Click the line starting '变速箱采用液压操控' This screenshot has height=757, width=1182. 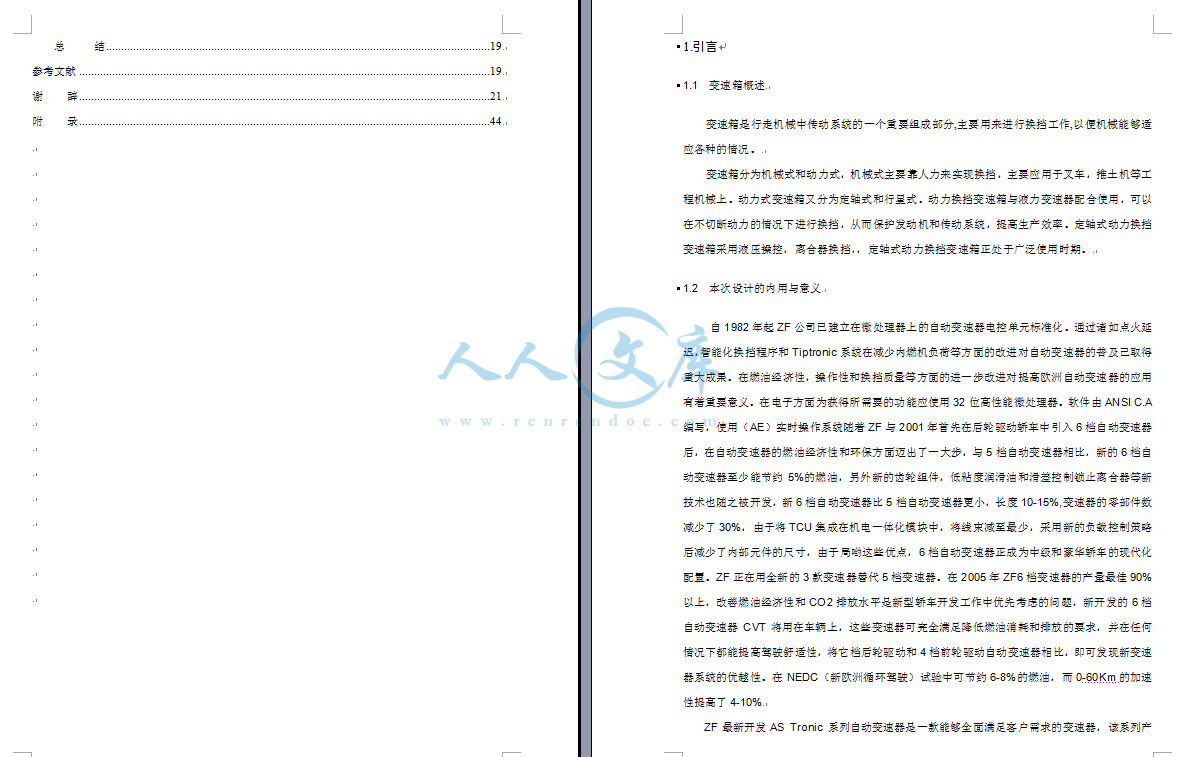pyautogui.click(x=886, y=249)
